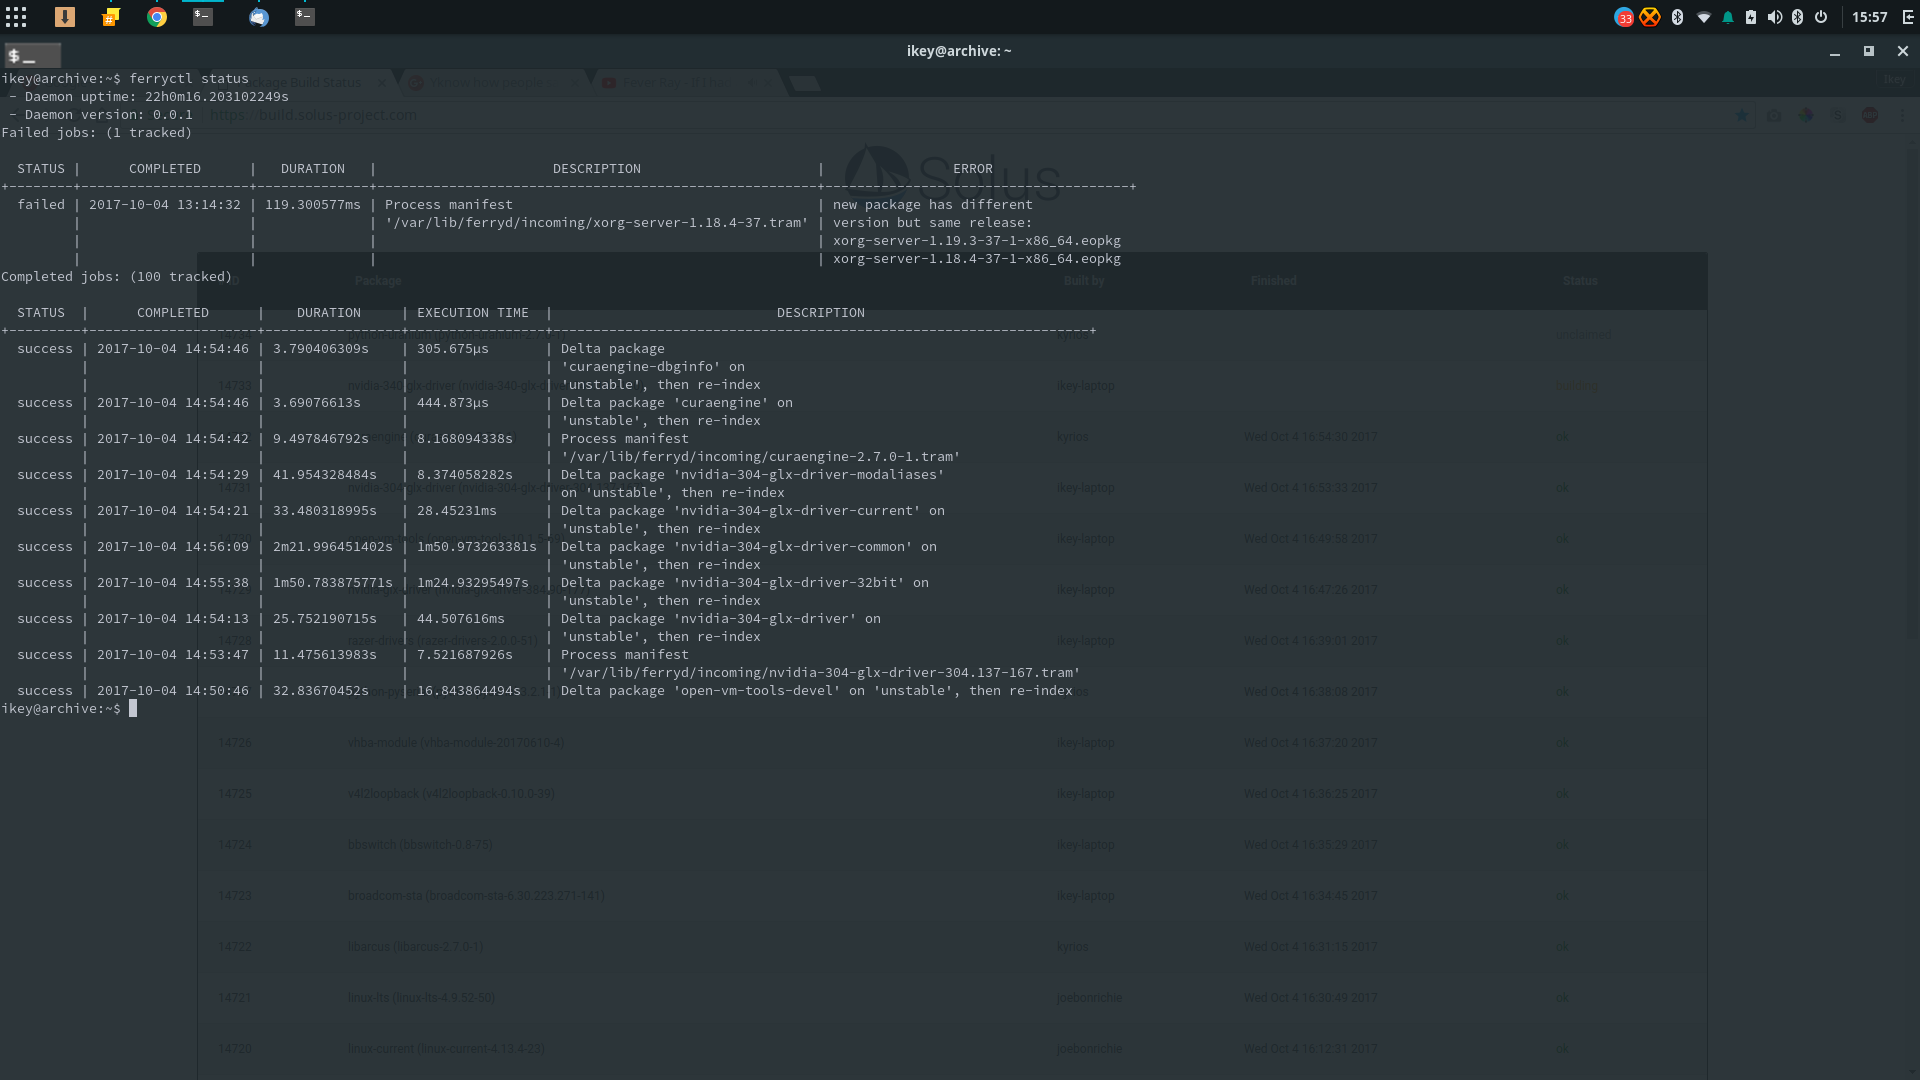Click the 'Daemon uptime: 22h0m16.203102249s' line
The image size is (1920, 1080).
[x=148, y=97]
